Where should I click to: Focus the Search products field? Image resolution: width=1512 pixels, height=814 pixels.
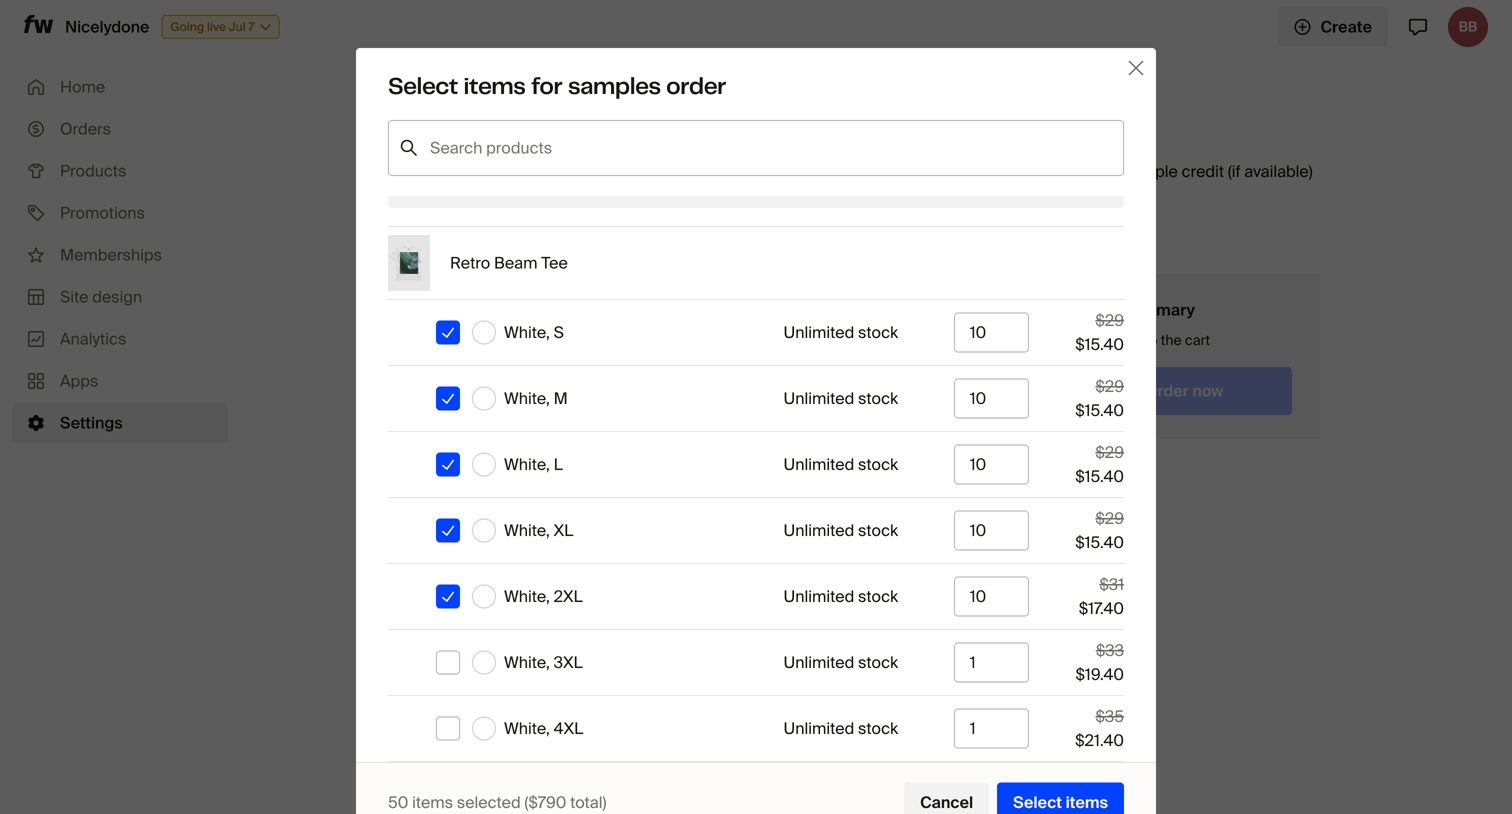pos(756,148)
